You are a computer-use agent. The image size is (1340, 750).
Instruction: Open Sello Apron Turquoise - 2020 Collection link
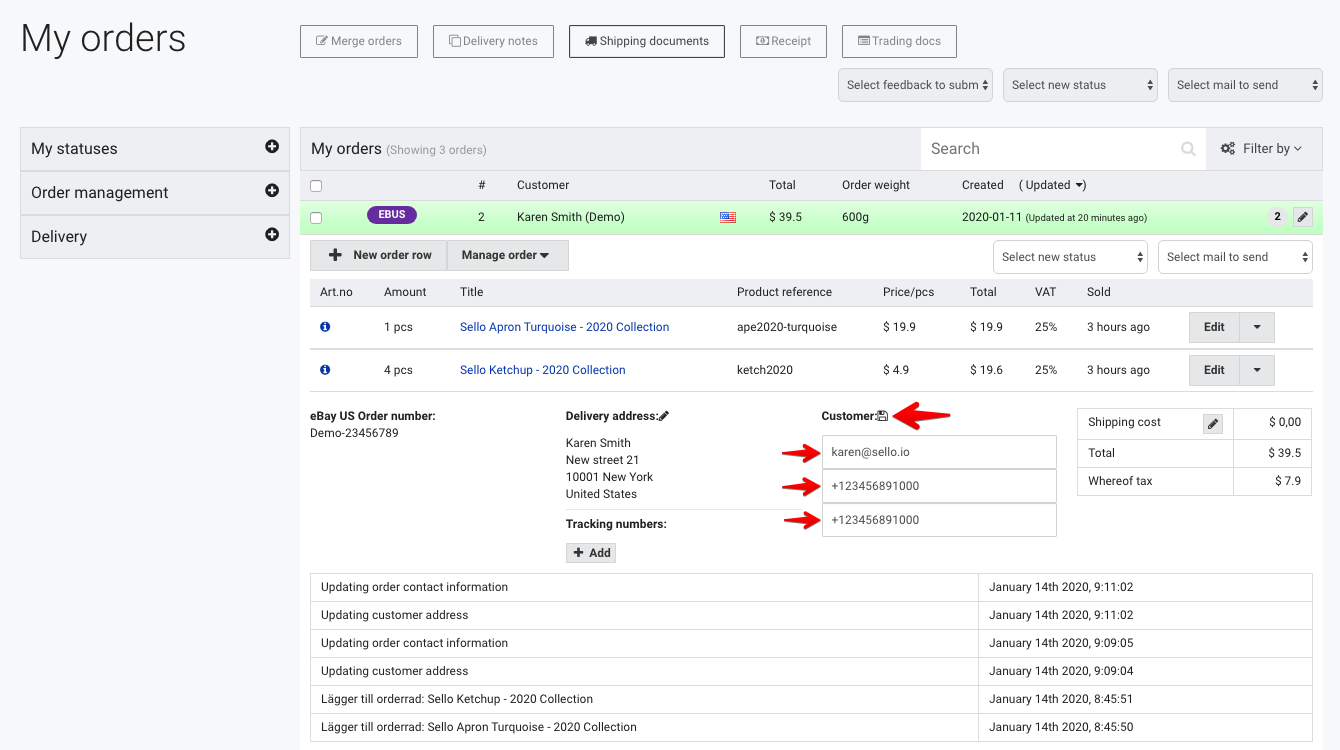564,327
